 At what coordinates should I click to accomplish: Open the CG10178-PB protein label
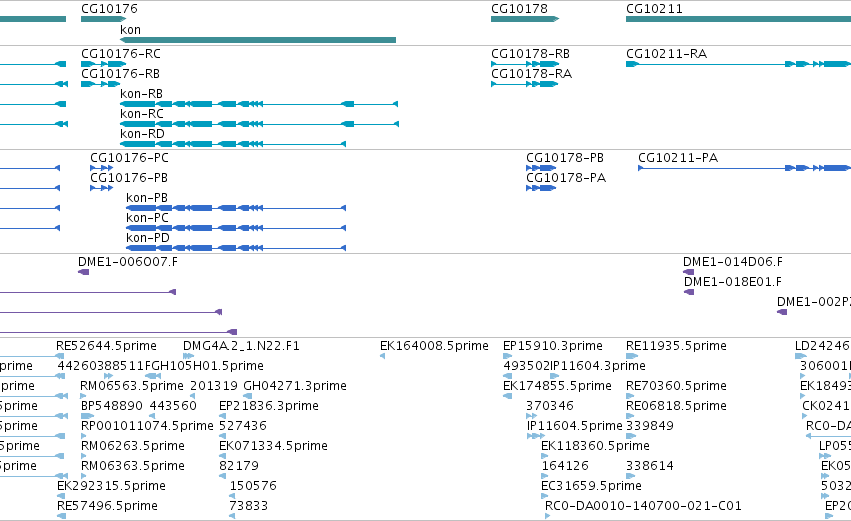pyautogui.click(x=564, y=158)
